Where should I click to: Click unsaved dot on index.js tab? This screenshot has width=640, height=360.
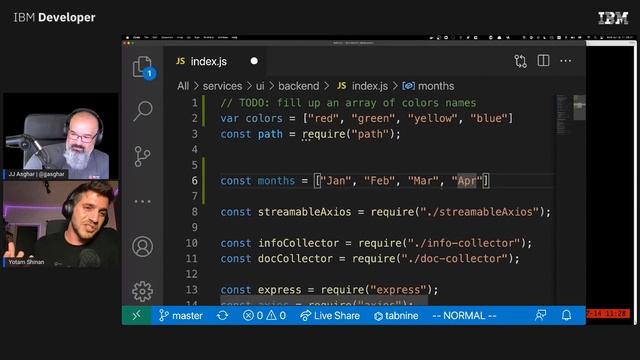pyautogui.click(x=254, y=61)
